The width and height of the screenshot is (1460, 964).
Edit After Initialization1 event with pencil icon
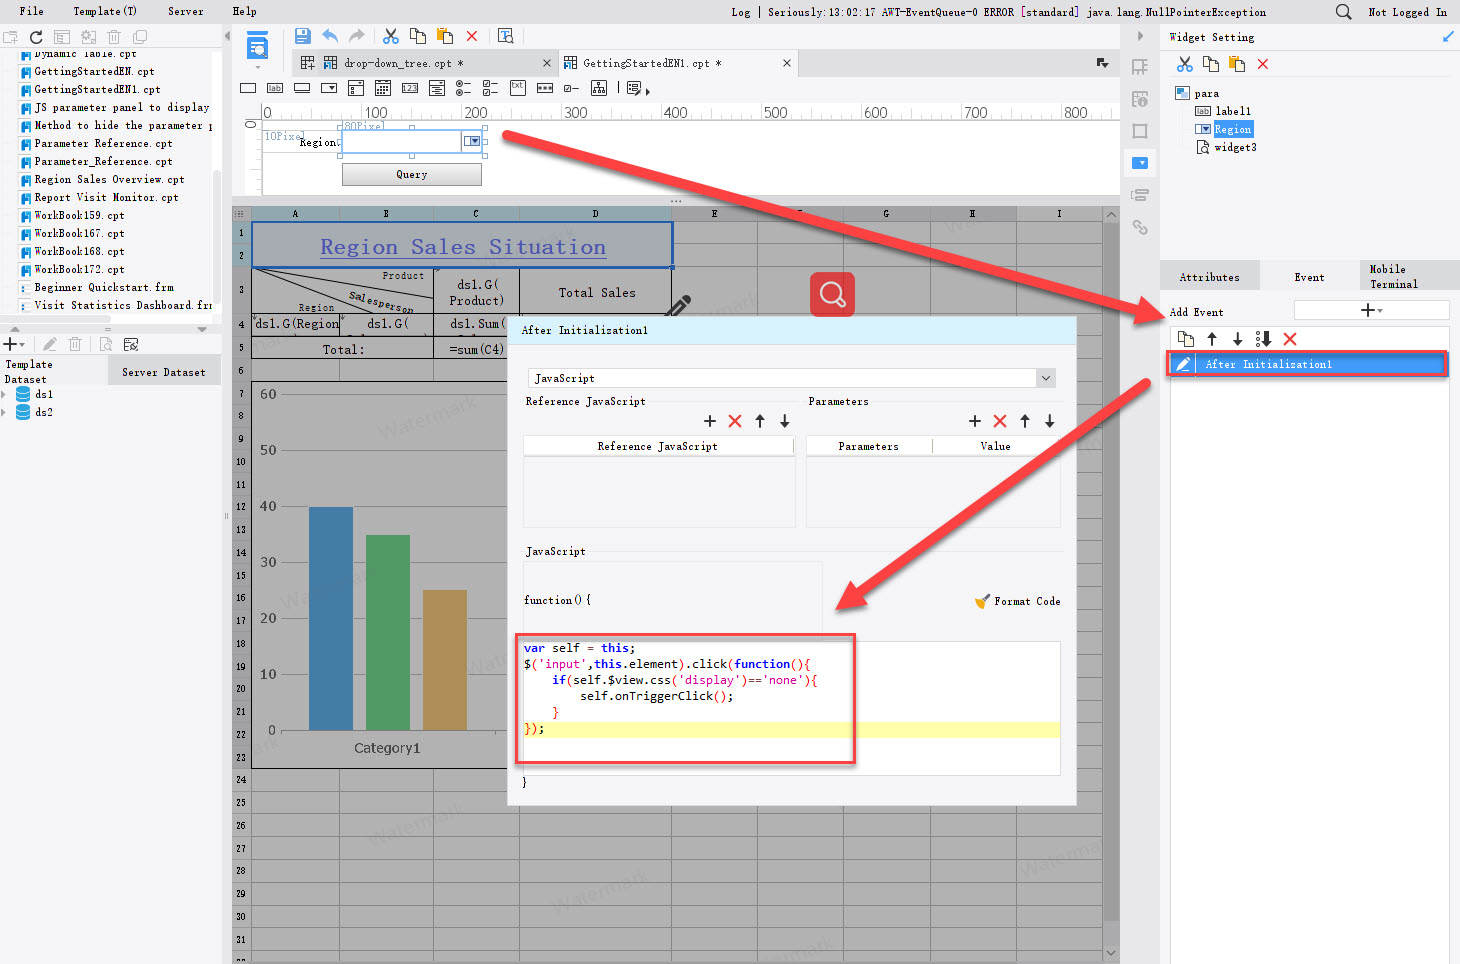click(1183, 364)
